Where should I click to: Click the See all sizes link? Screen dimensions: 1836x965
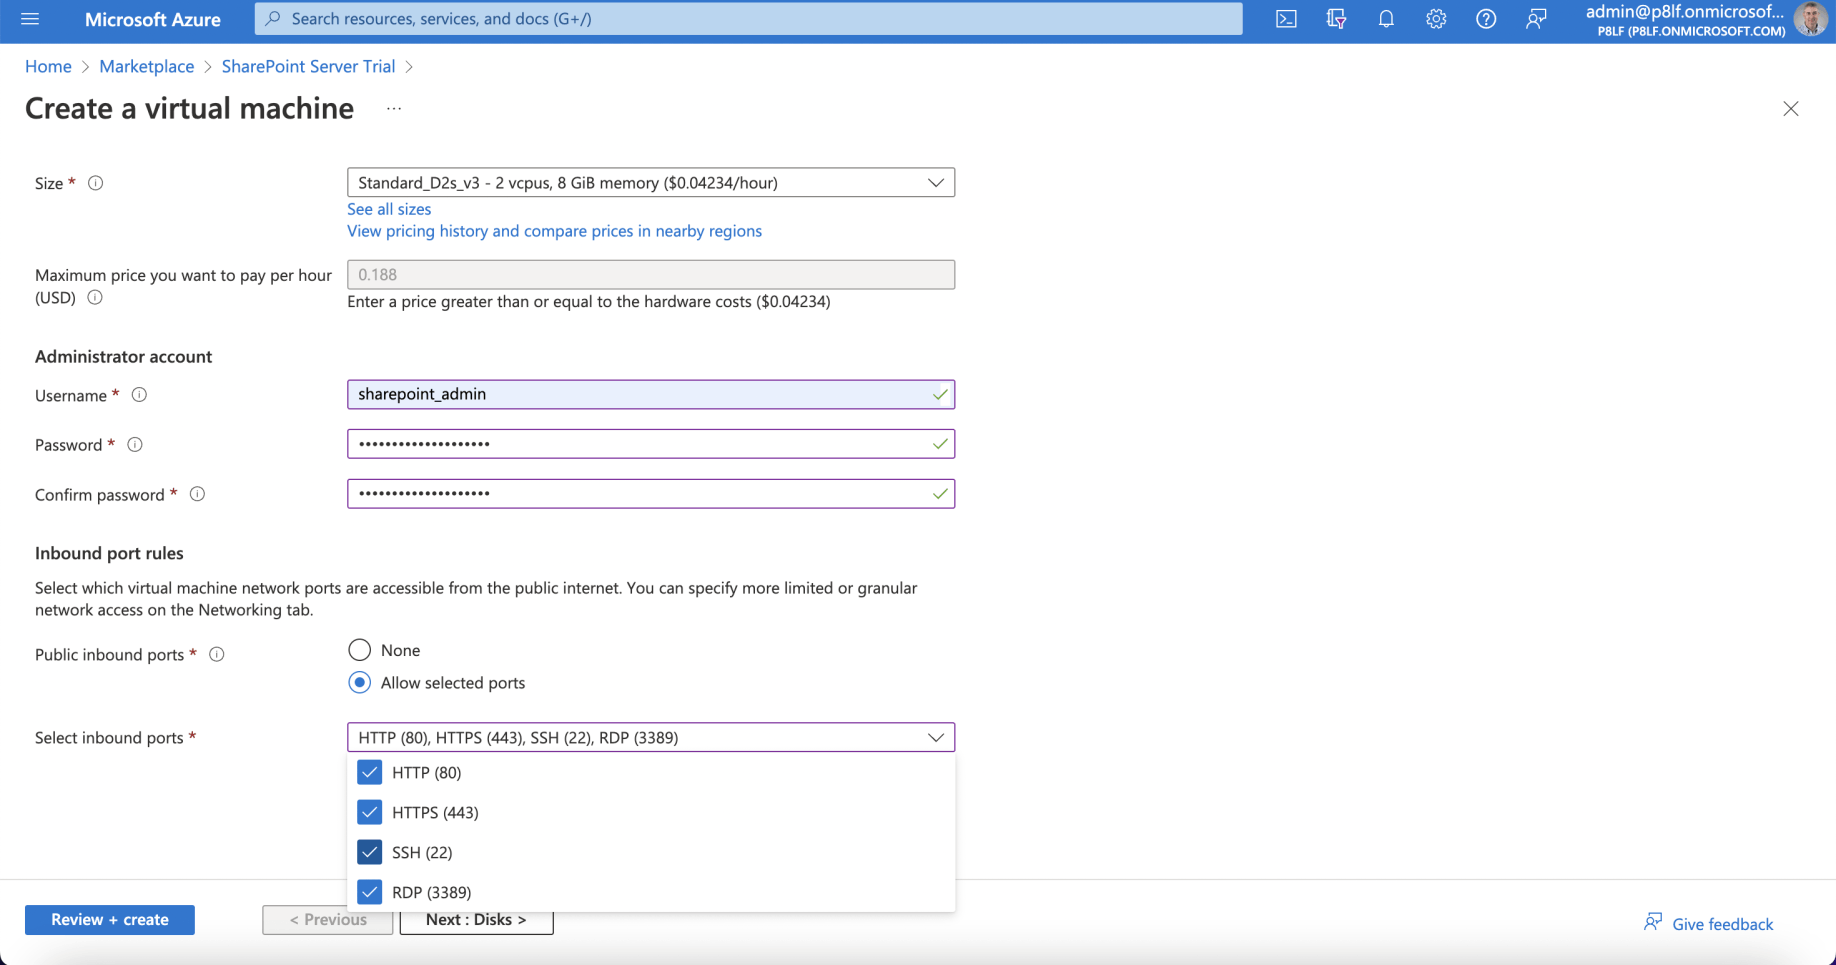(x=389, y=209)
